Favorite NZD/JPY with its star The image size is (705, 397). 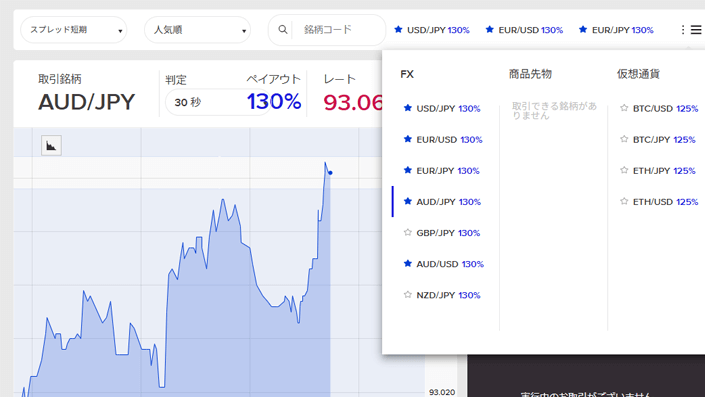tap(407, 294)
